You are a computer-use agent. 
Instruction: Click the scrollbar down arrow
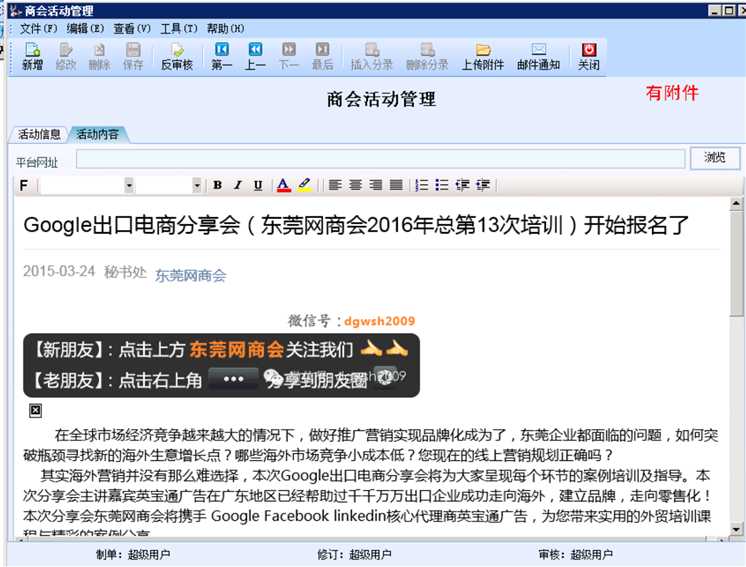(736, 528)
